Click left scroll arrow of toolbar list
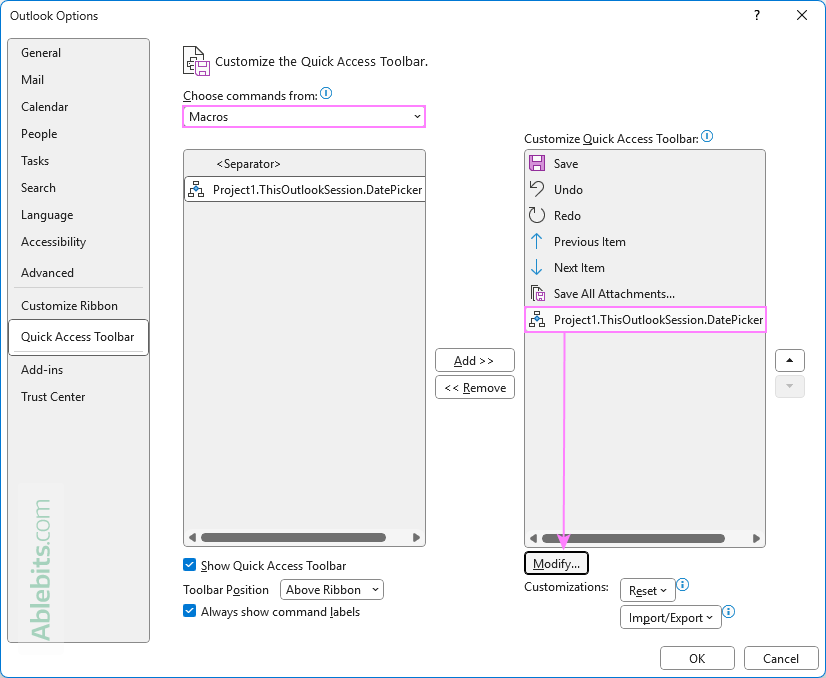 click(533, 538)
